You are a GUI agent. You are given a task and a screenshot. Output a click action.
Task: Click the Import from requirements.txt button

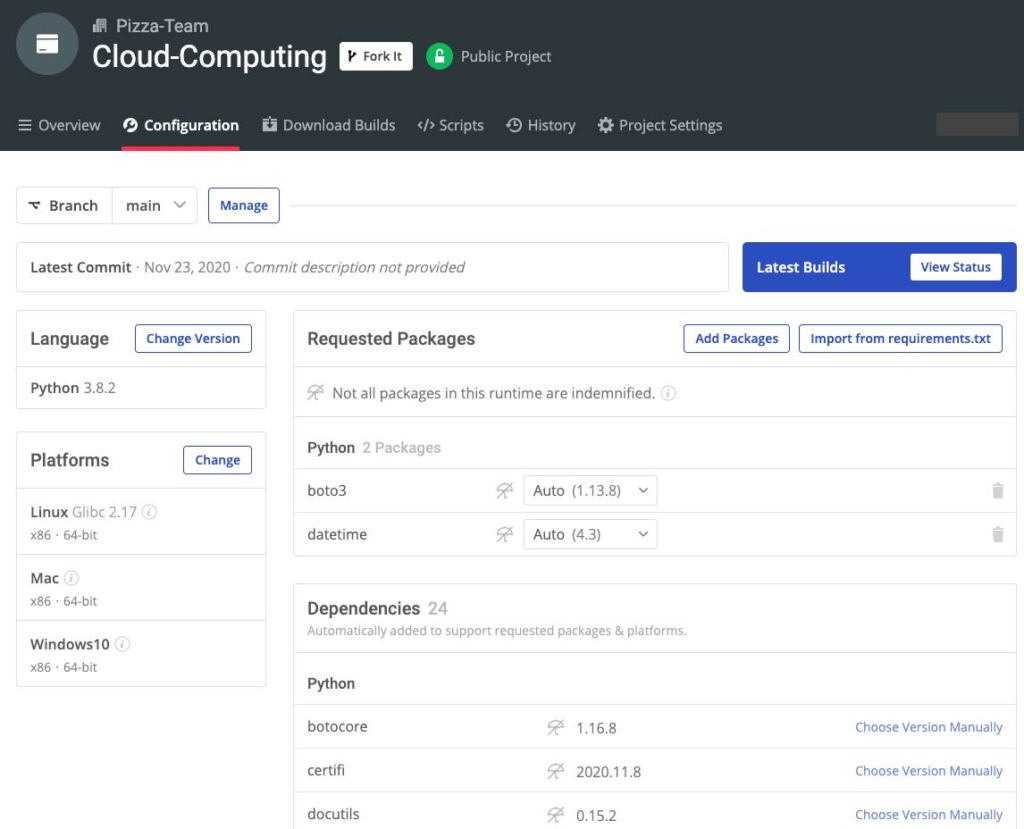pos(900,338)
